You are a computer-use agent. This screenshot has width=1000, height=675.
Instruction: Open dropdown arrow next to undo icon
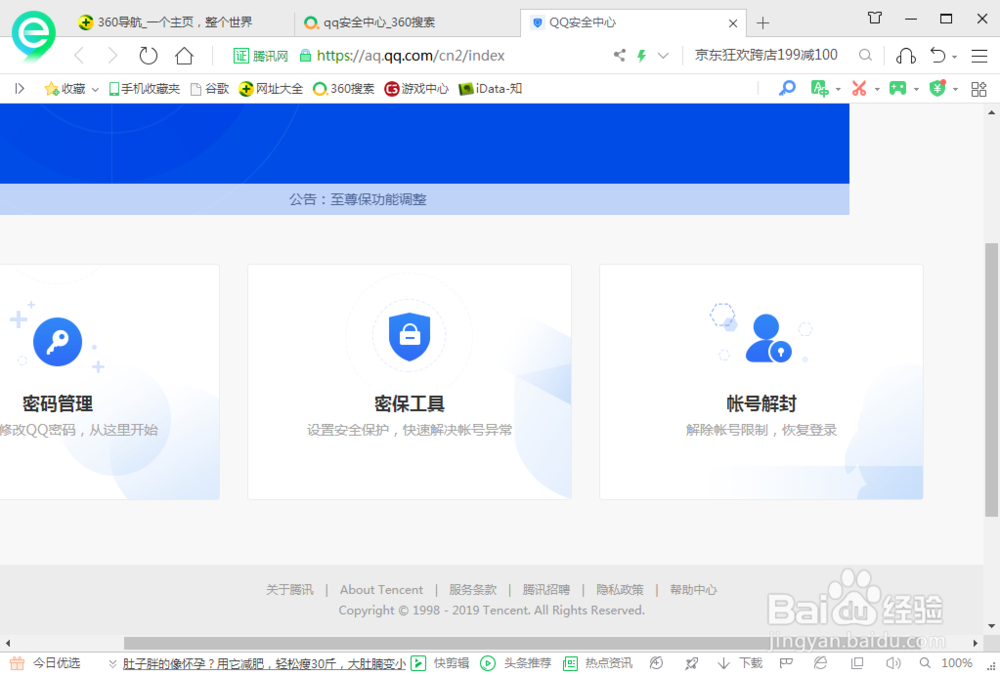[x=955, y=57]
